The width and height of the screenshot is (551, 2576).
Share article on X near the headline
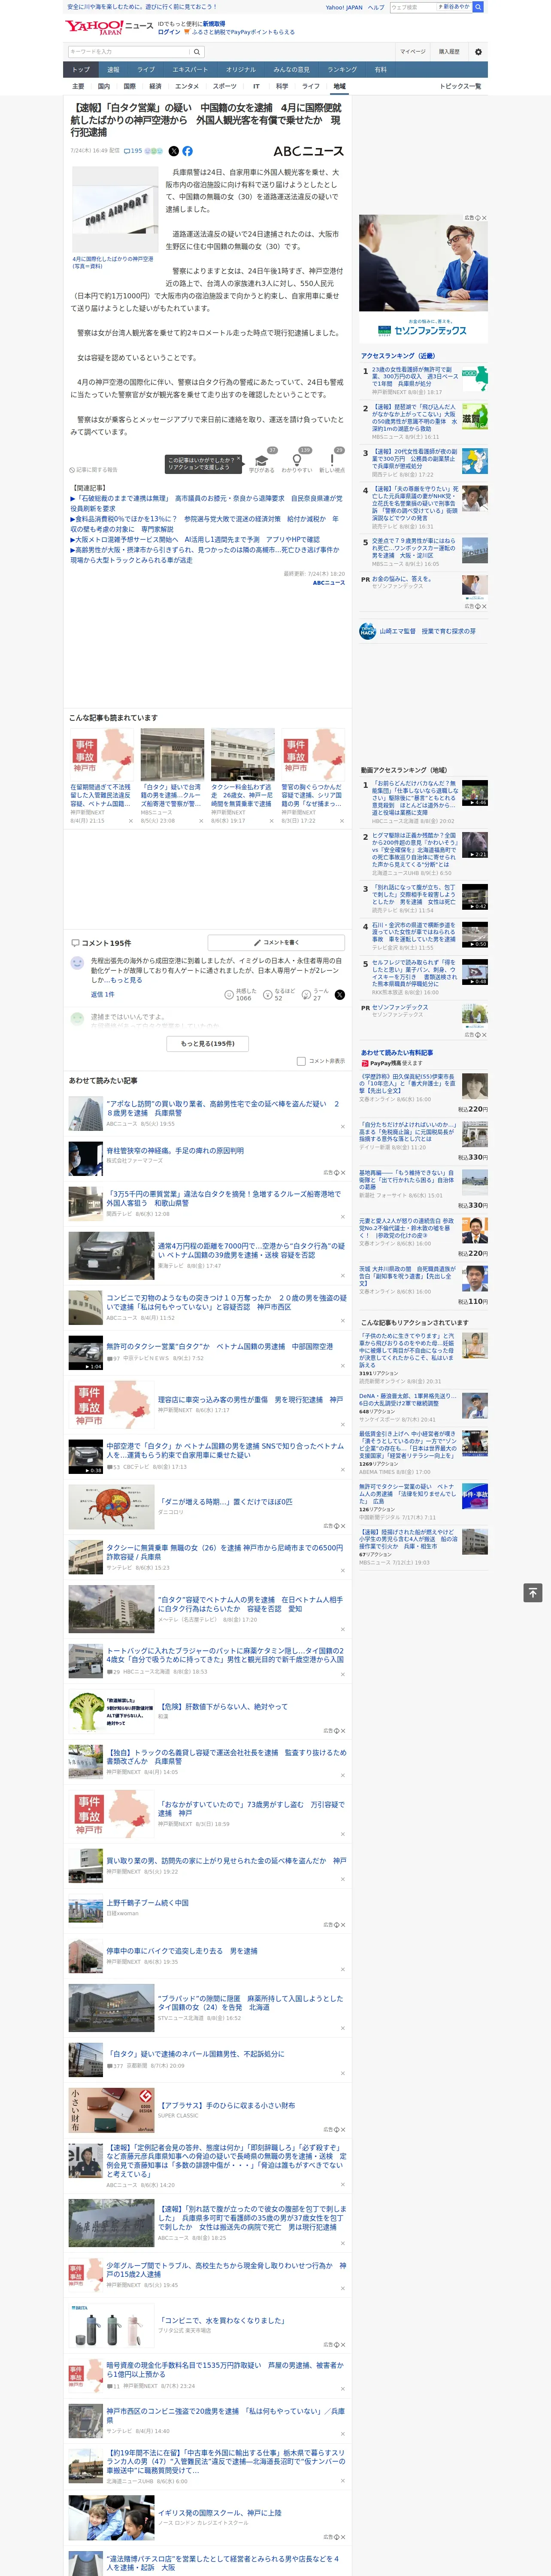(x=173, y=151)
